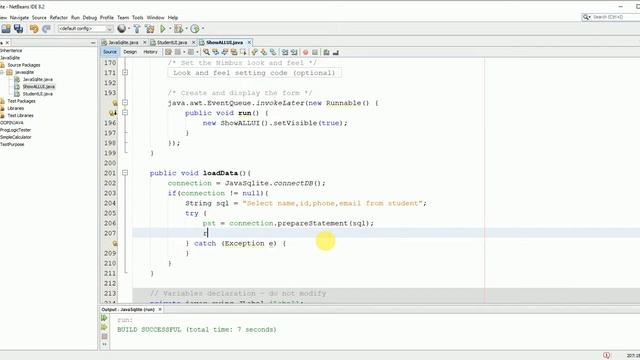Close the StudentUI.java editor tab
This screenshot has height=360, width=640.
pos(193,42)
